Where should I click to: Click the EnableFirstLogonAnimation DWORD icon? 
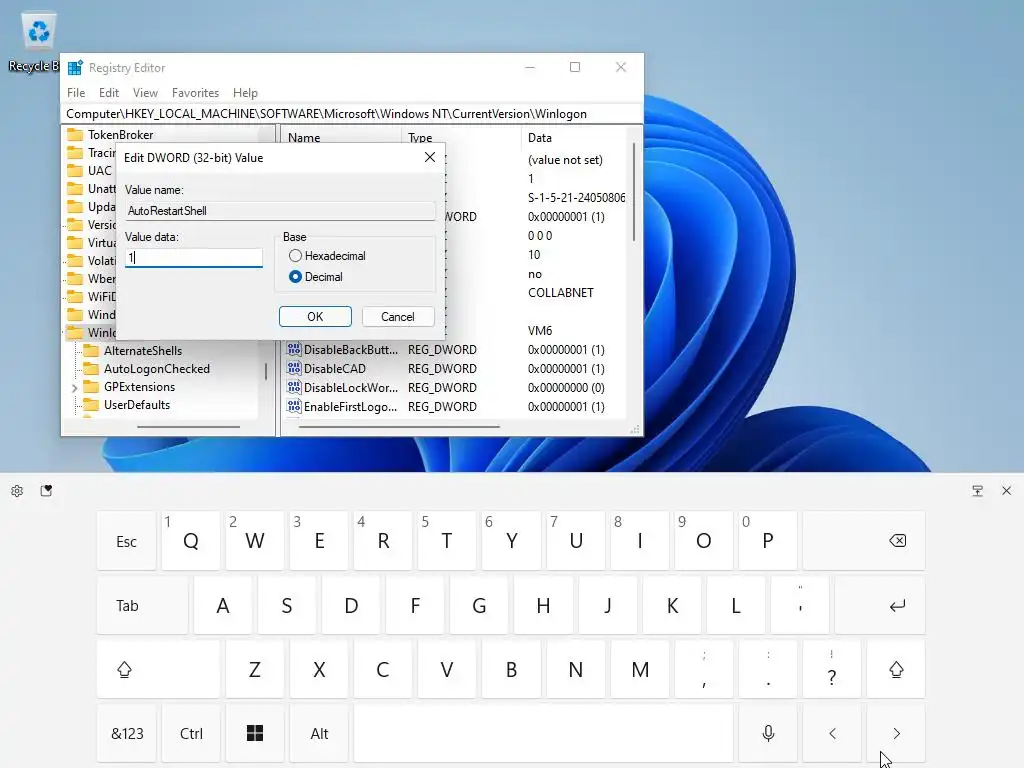point(294,406)
